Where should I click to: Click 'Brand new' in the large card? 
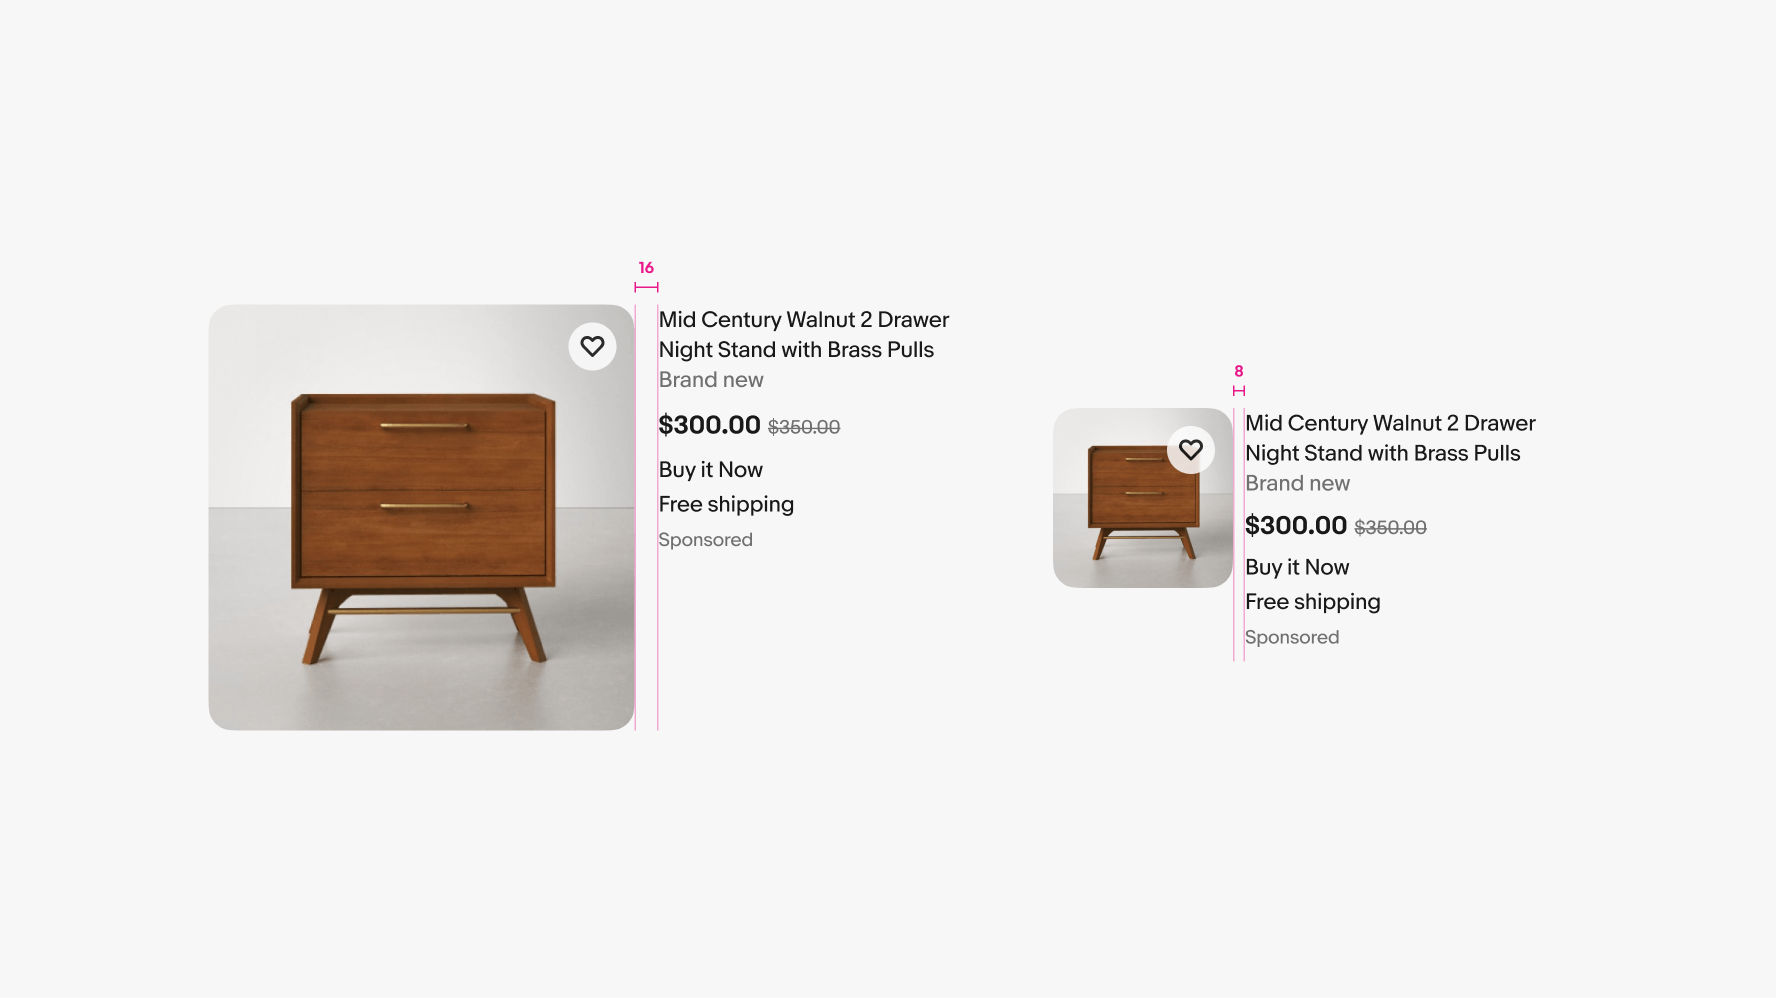(710, 380)
